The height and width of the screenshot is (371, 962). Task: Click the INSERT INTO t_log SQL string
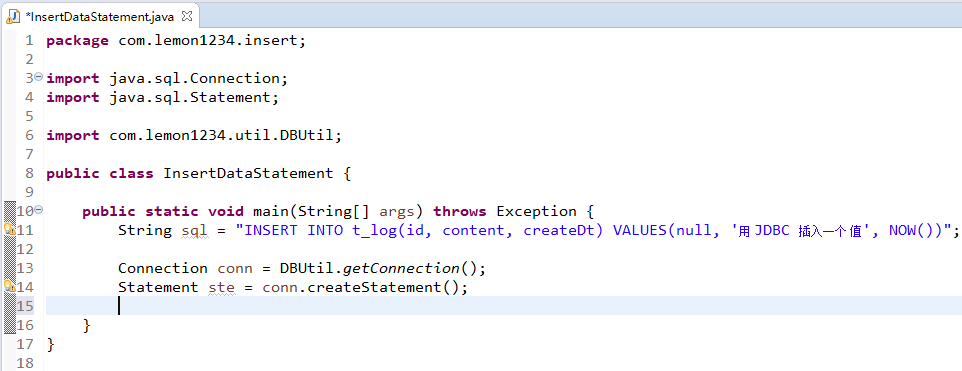(593, 231)
